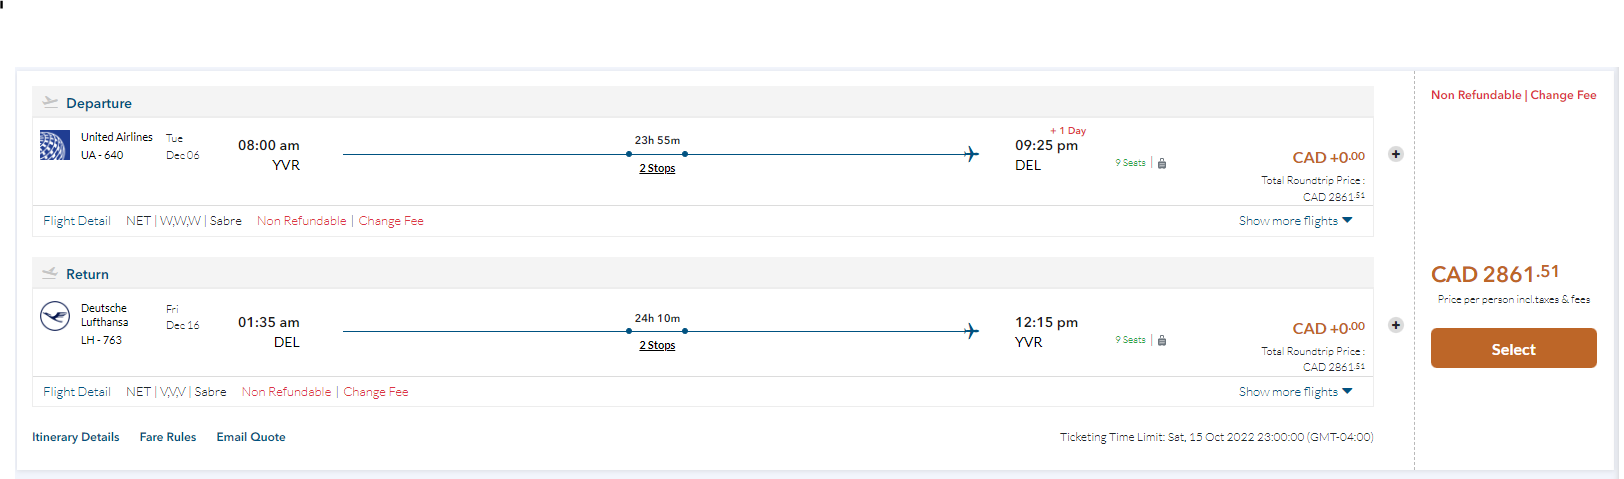Click the Email Quote link
Viewport: 1624px width, 479px height.
pyautogui.click(x=251, y=437)
